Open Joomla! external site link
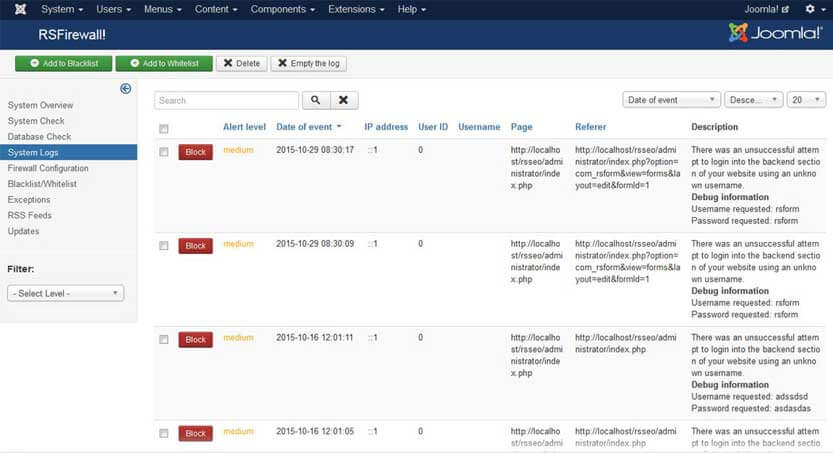833x453 pixels. click(x=766, y=9)
